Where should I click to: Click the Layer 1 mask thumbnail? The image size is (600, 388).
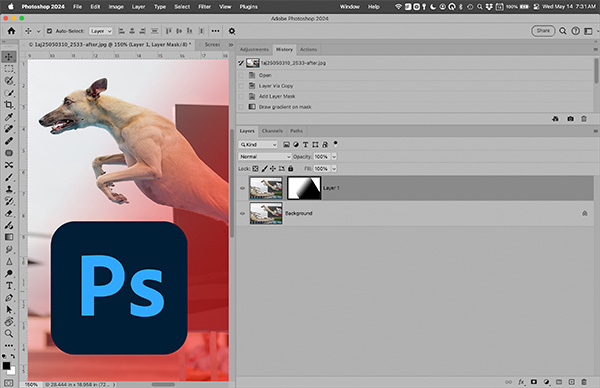304,188
